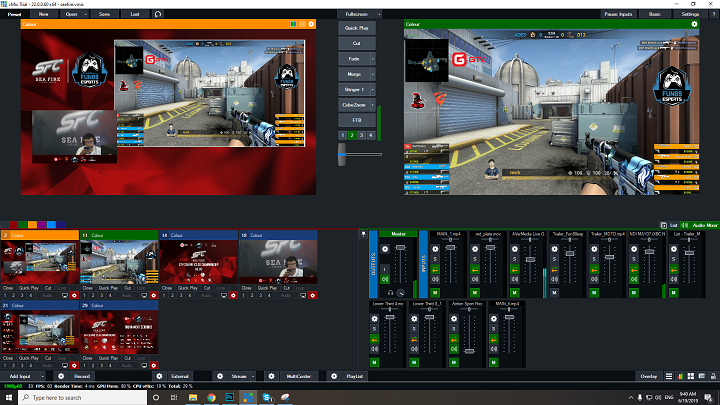Open Preview window gear settings icon

tap(311, 24)
